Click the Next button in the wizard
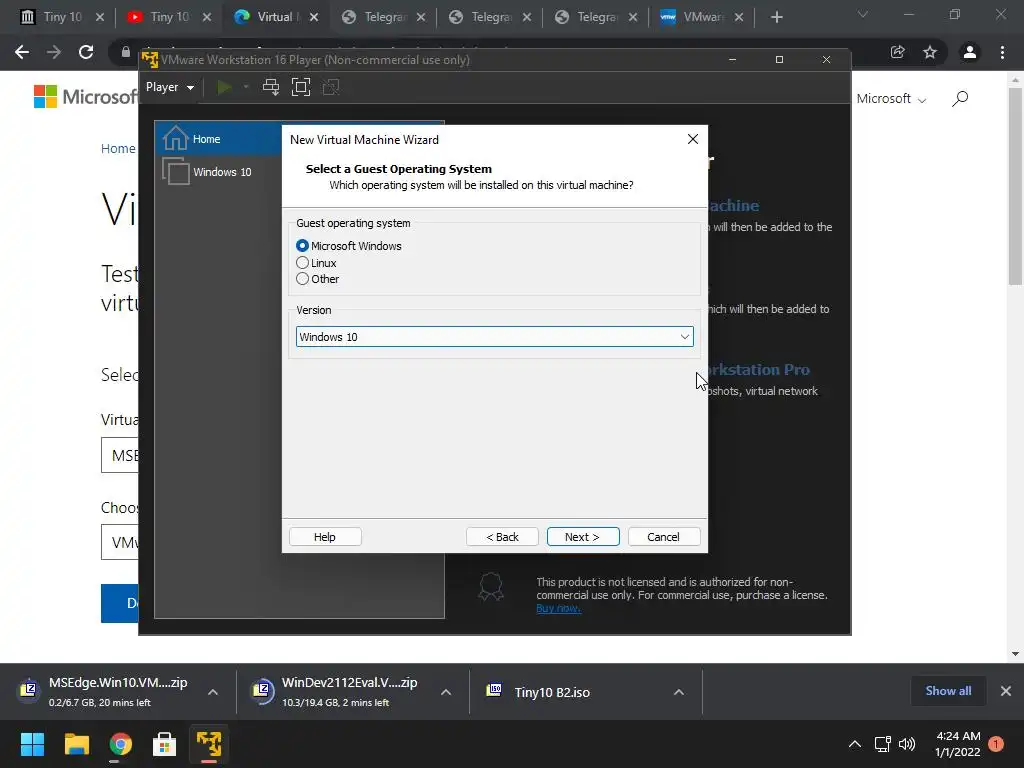Viewport: 1024px width, 768px height. (x=583, y=537)
